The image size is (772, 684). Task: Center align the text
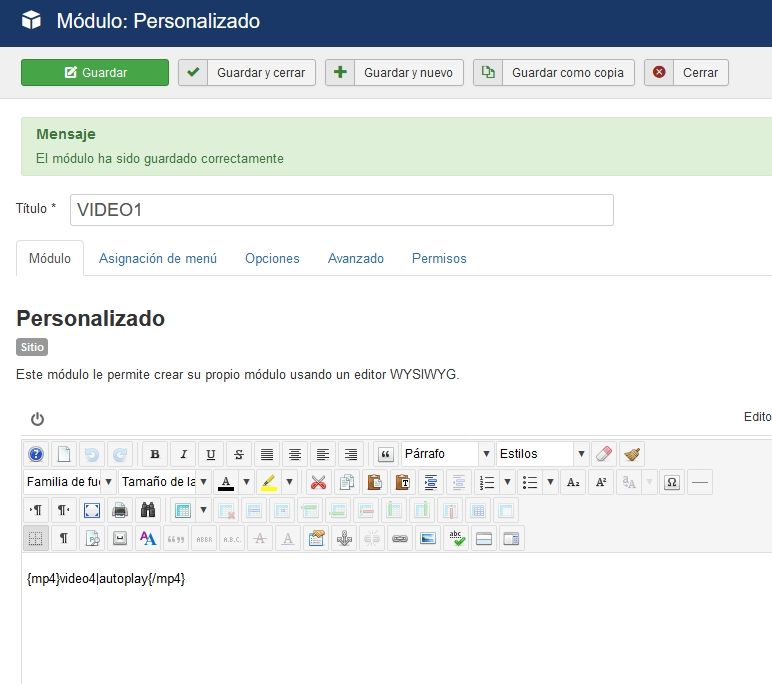[x=295, y=454]
